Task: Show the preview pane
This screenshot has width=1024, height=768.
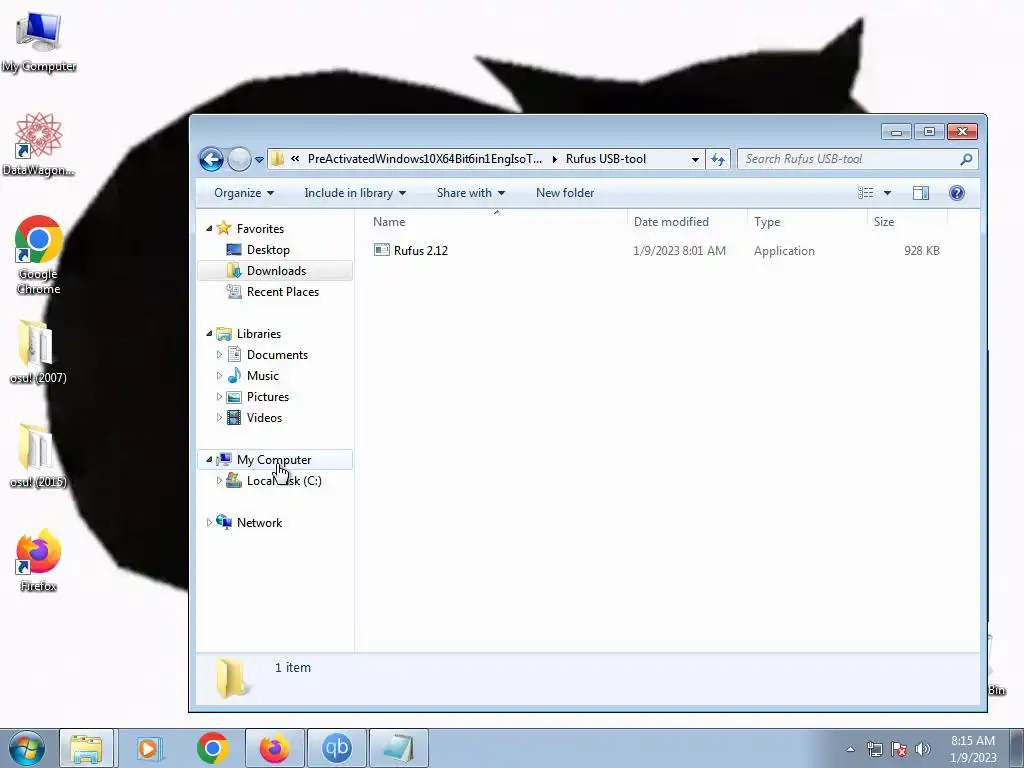Action: (921, 193)
